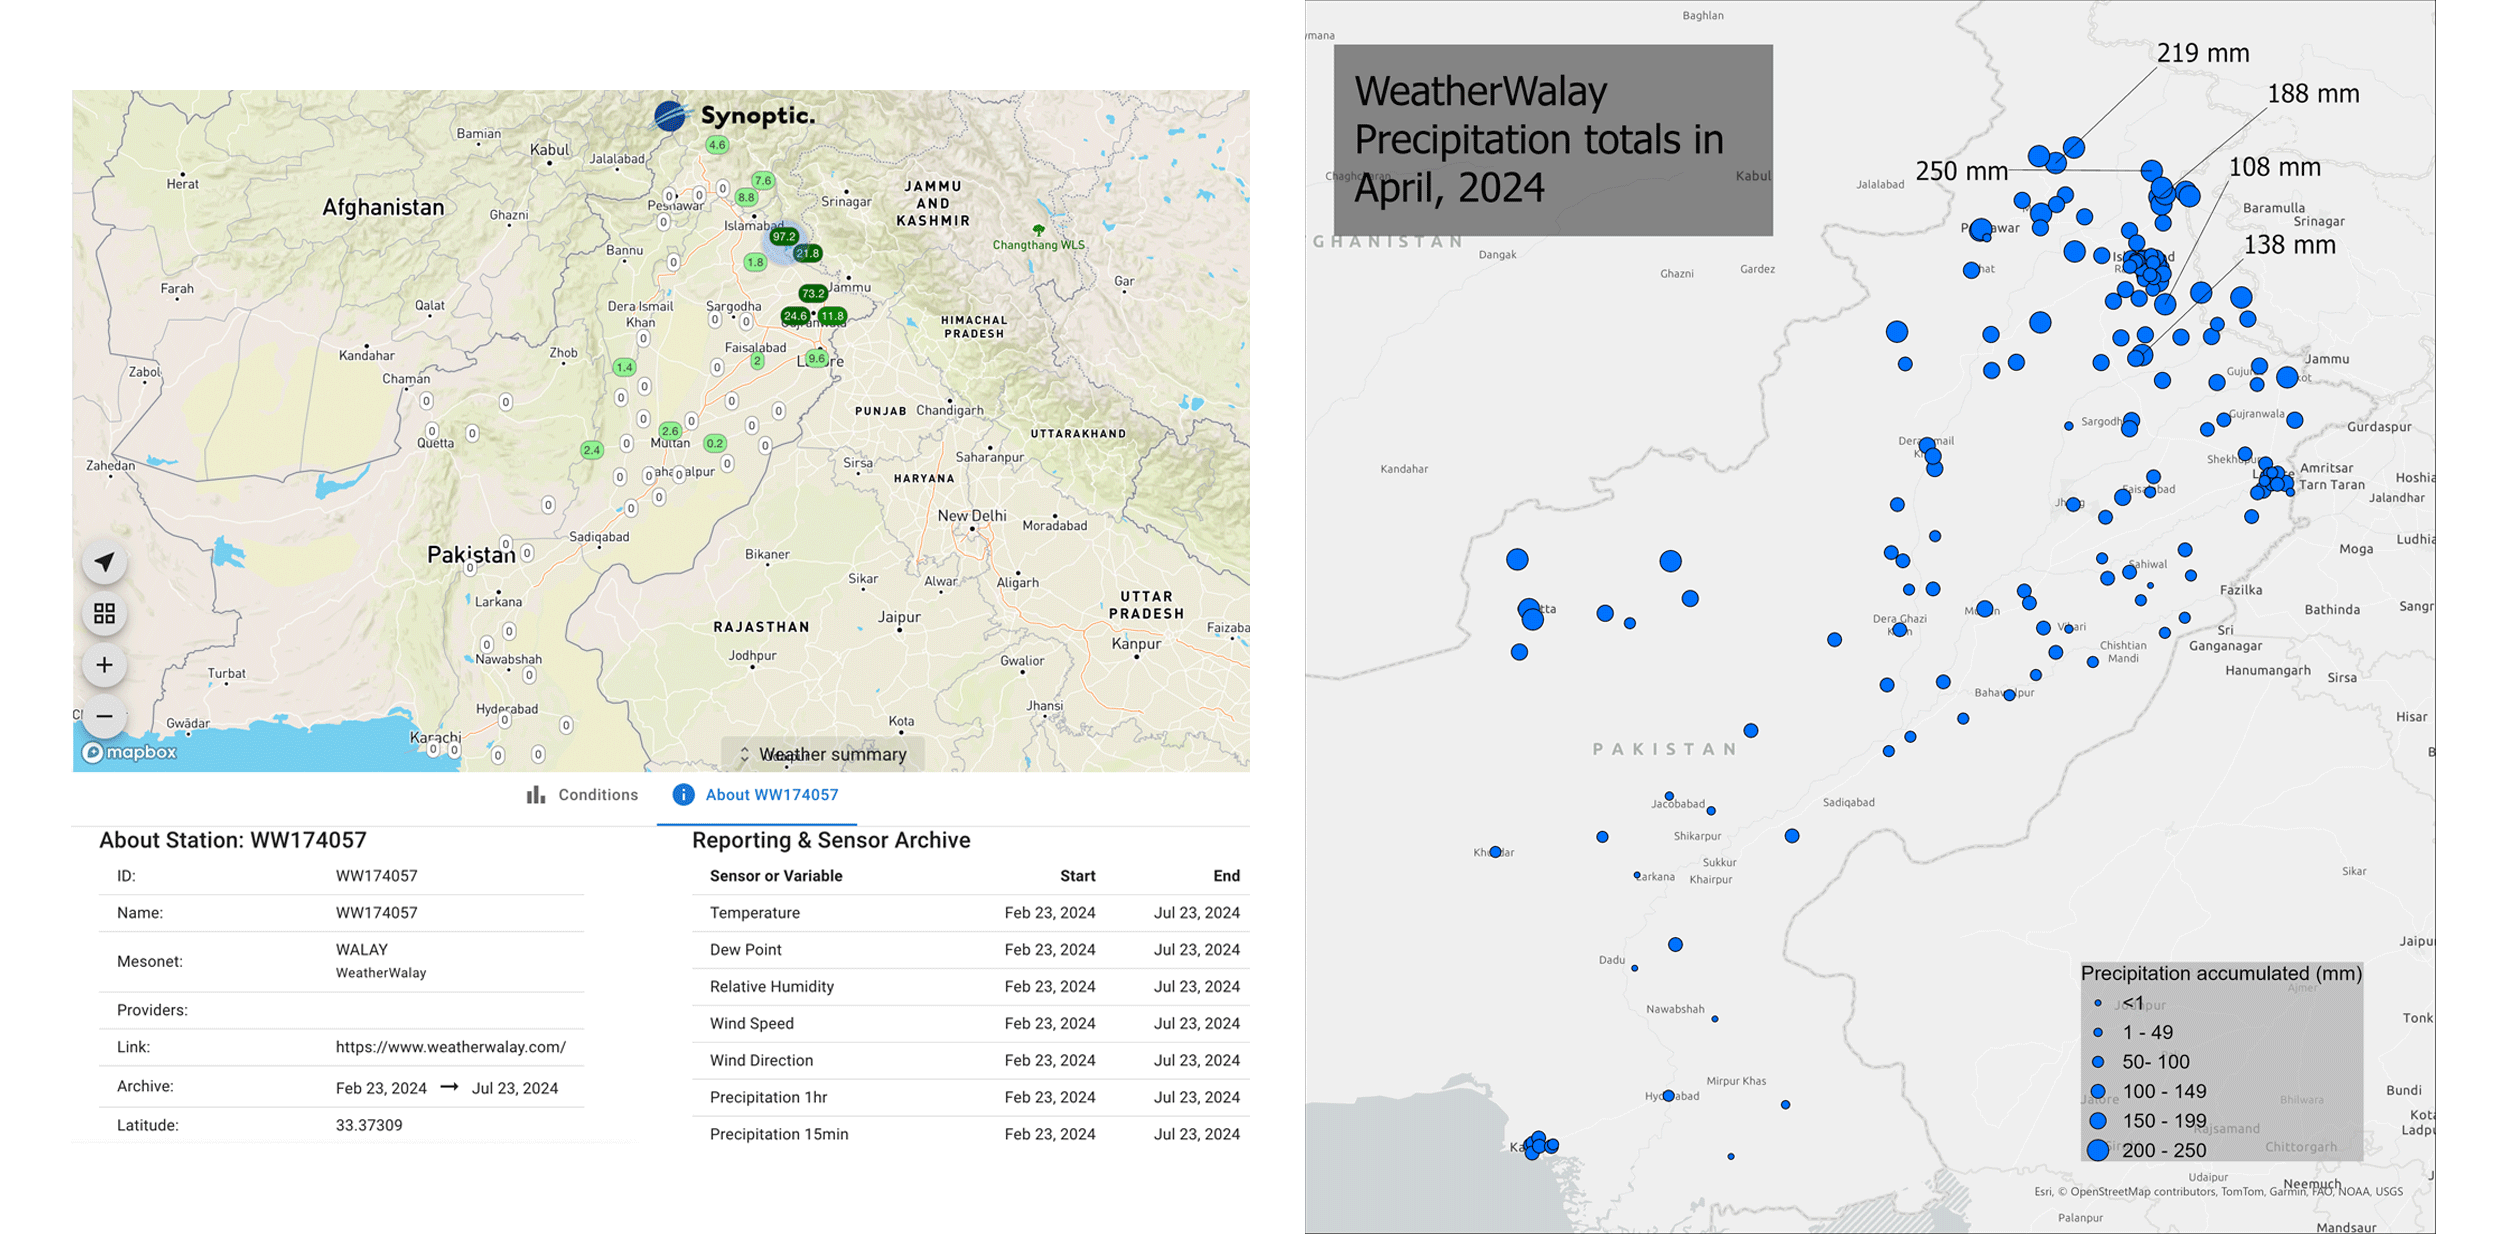
Task: Select the 24.6 station marker
Action: [795, 316]
